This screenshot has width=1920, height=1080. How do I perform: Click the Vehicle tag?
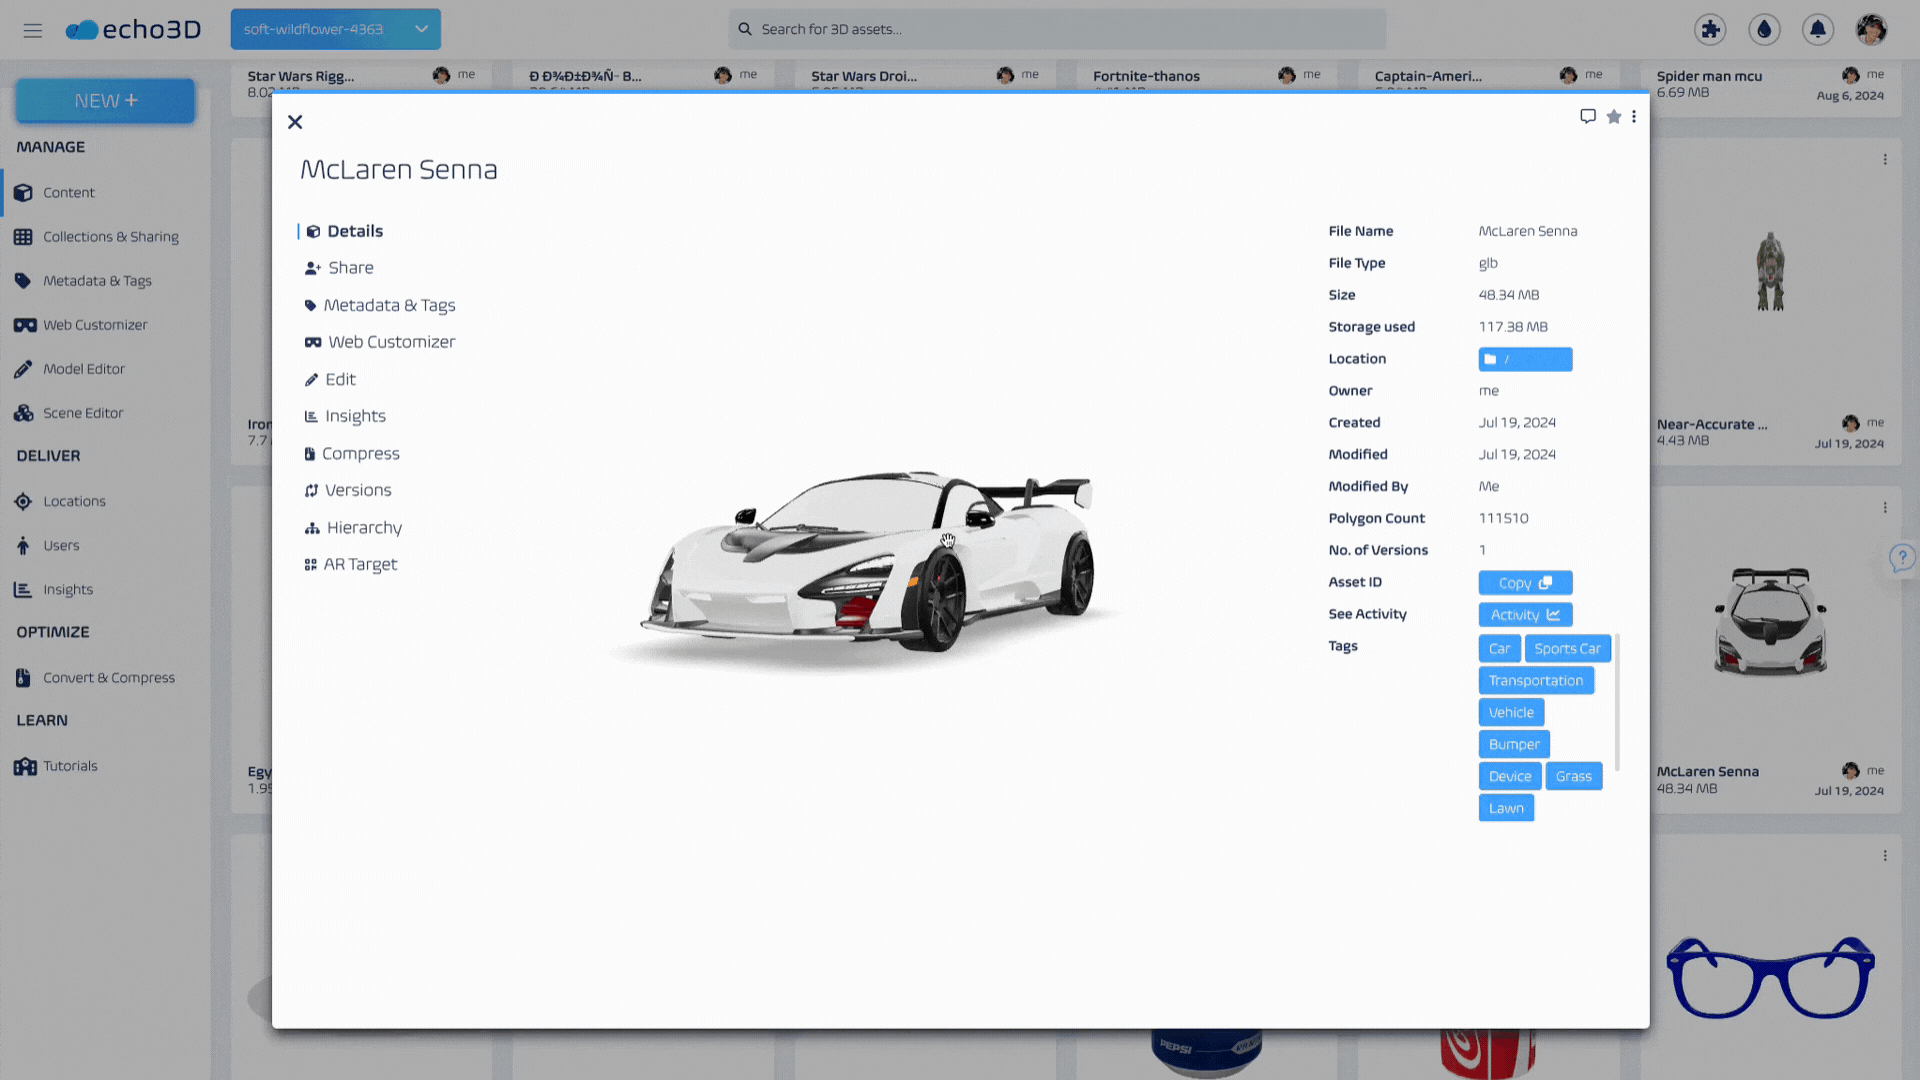(1511, 713)
